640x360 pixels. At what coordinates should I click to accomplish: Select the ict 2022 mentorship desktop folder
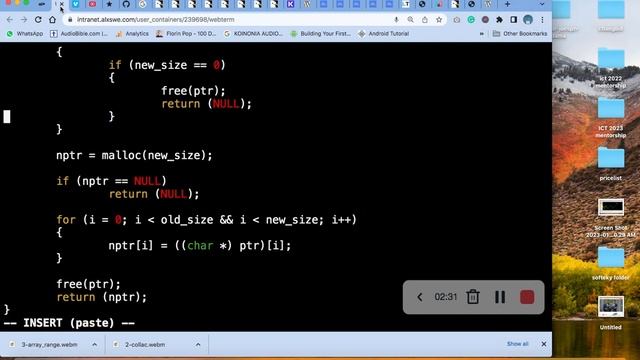611,68
